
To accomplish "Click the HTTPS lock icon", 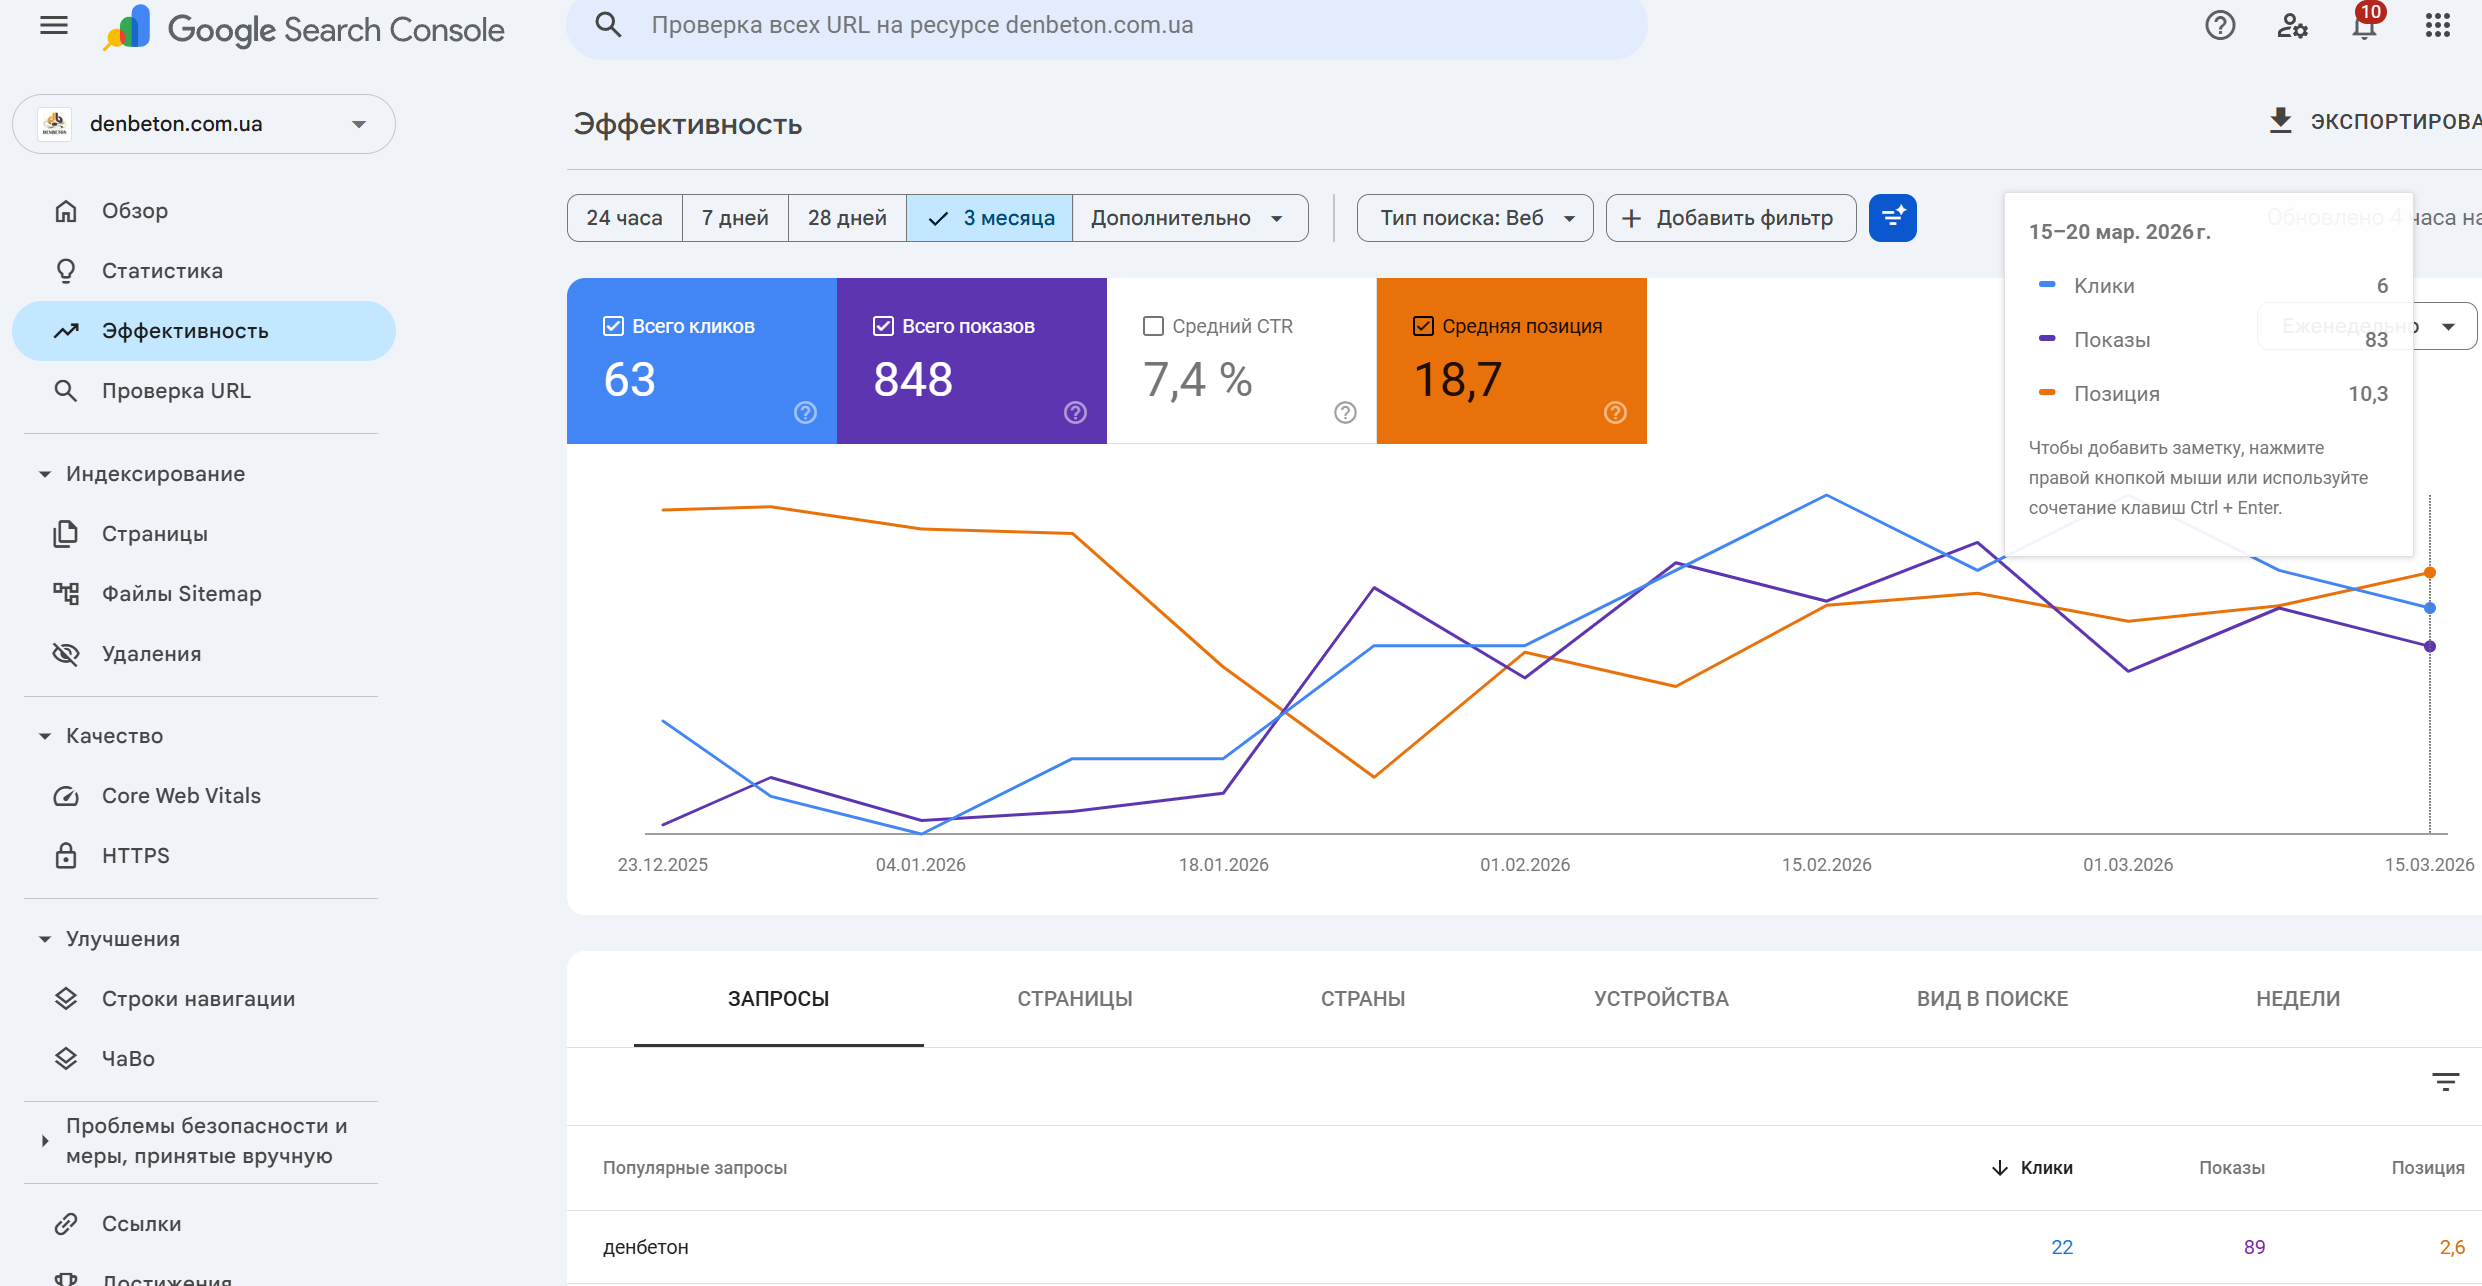I will click(x=66, y=856).
